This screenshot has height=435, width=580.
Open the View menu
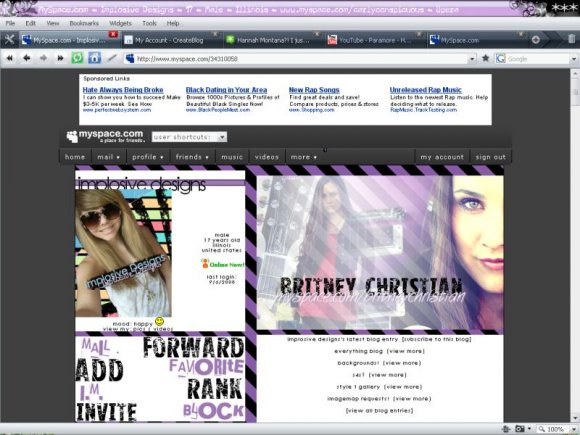(53, 23)
